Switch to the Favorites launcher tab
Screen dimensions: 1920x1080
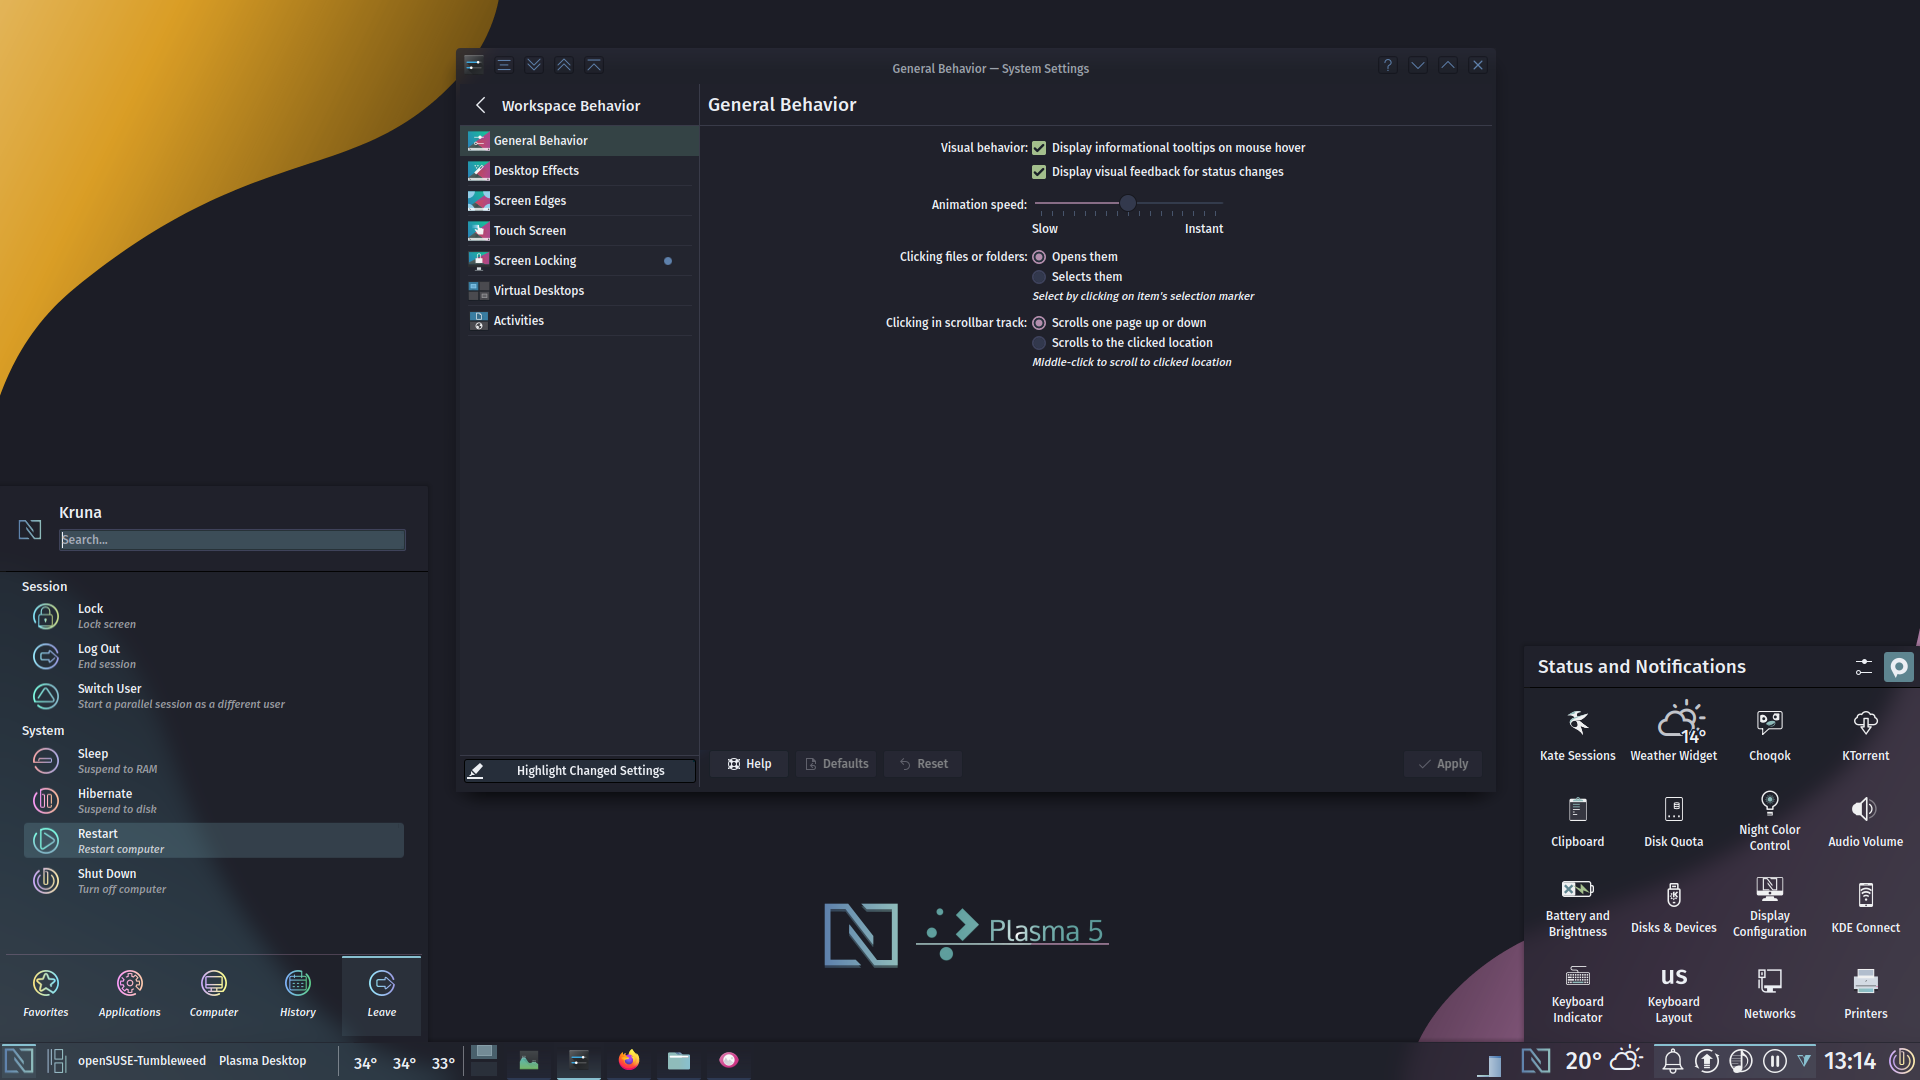[46, 995]
